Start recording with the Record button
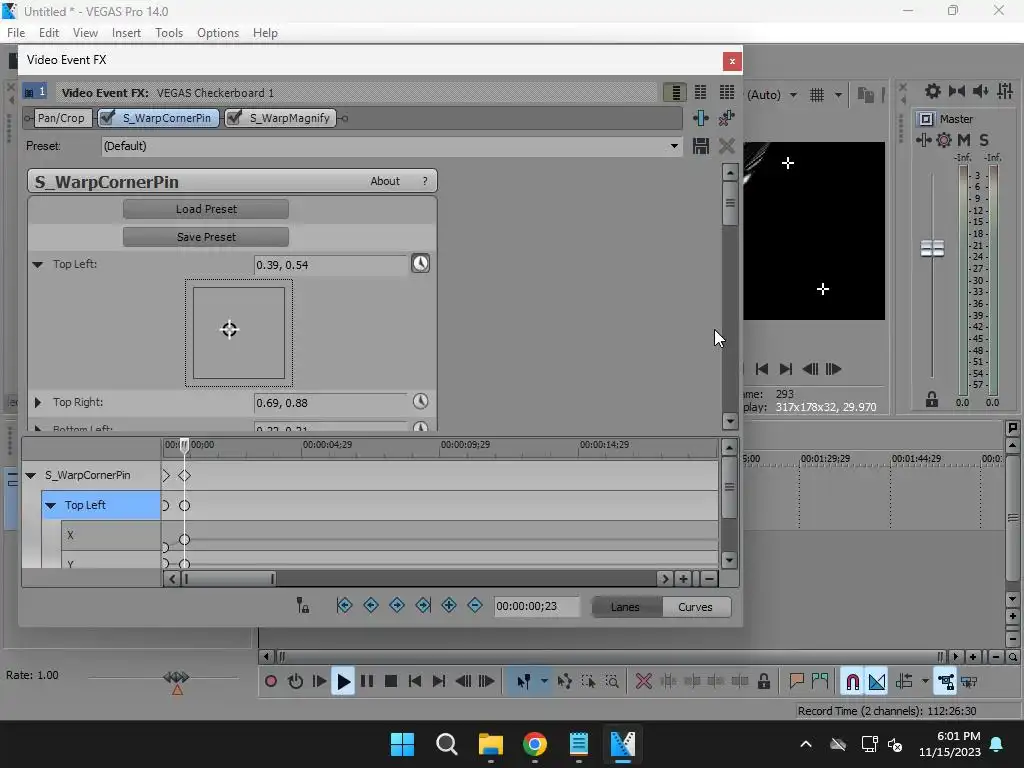 tap(270, 682)
